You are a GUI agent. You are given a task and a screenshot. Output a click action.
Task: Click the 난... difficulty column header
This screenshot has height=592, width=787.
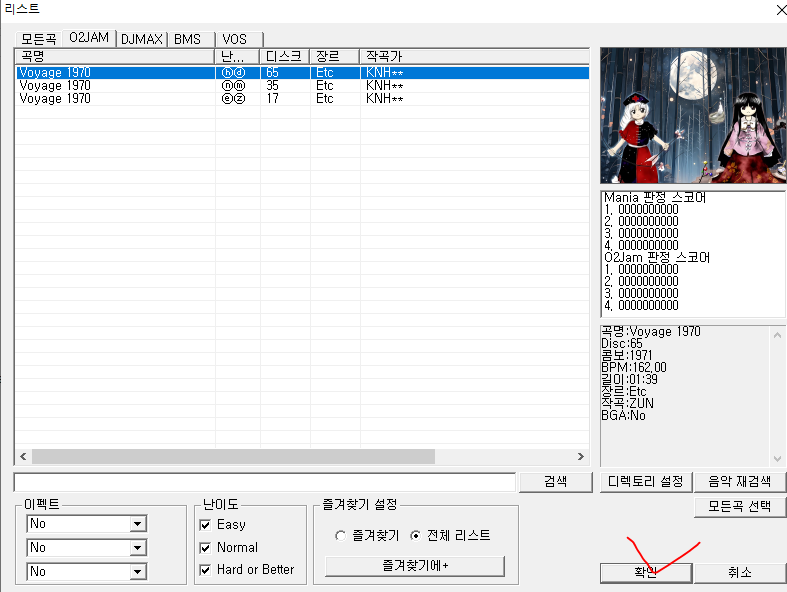click(237, 56)
